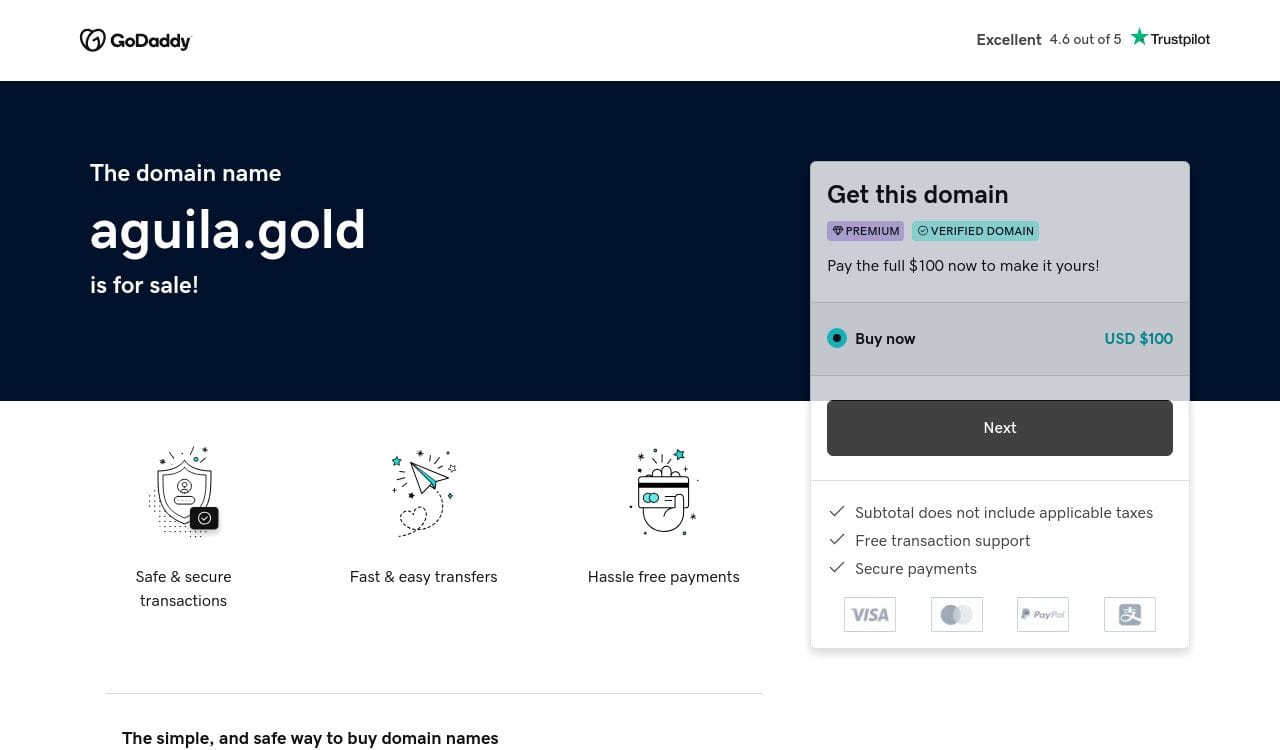1280x750 pixels.
Task: Click the Visa card icon
Action: coord(870,614)
